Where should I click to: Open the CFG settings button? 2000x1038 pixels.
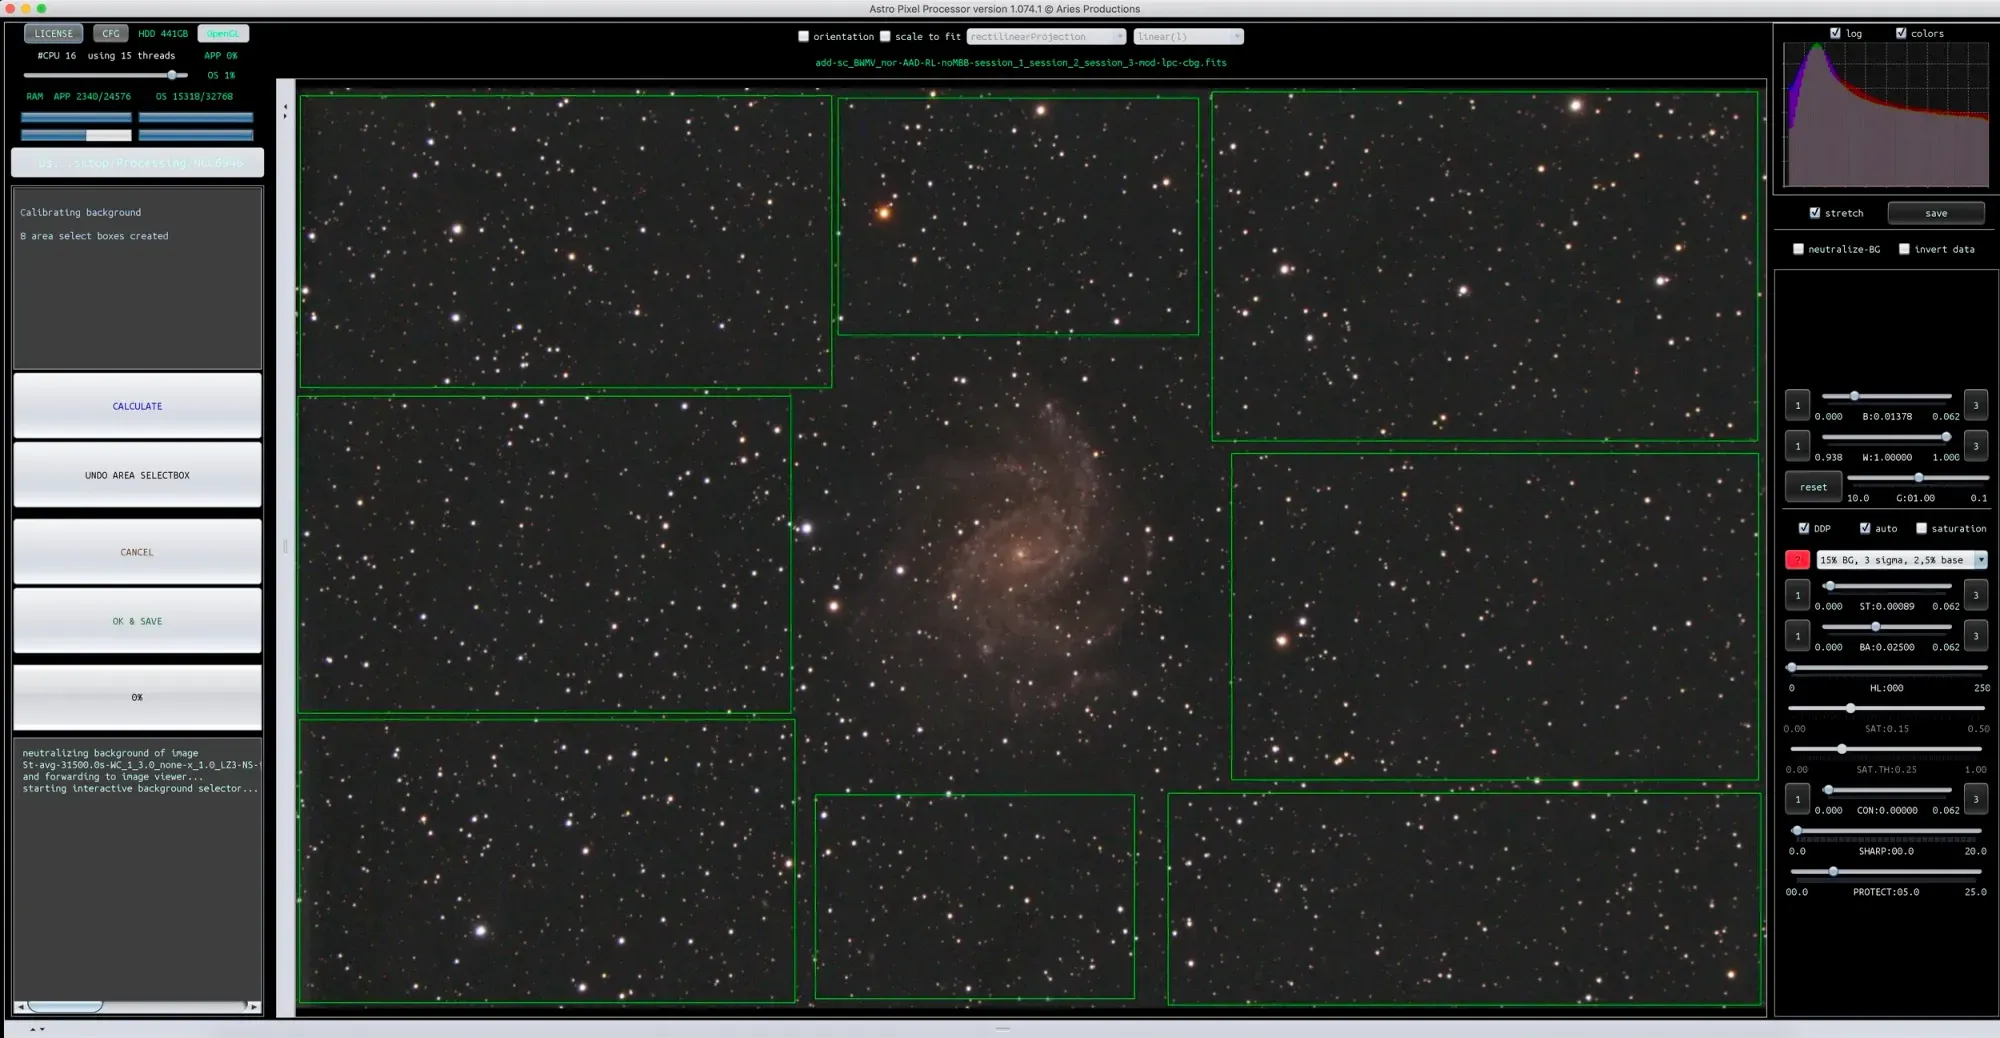pos(111,33)
